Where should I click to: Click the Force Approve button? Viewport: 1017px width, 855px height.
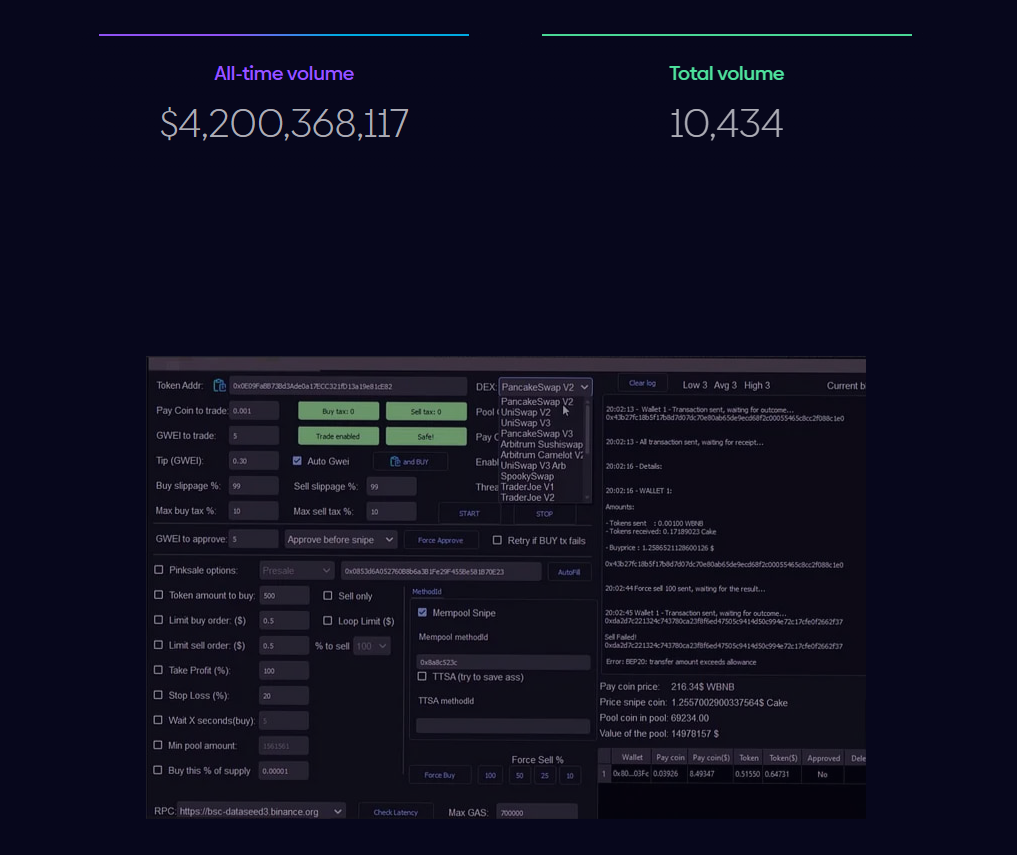440,540
